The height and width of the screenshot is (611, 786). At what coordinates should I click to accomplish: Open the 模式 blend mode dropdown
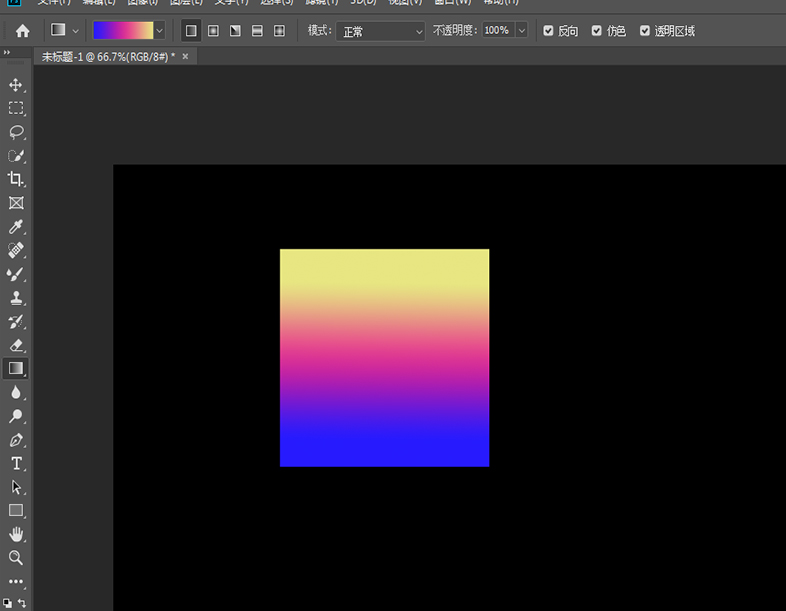click(380, 31)
